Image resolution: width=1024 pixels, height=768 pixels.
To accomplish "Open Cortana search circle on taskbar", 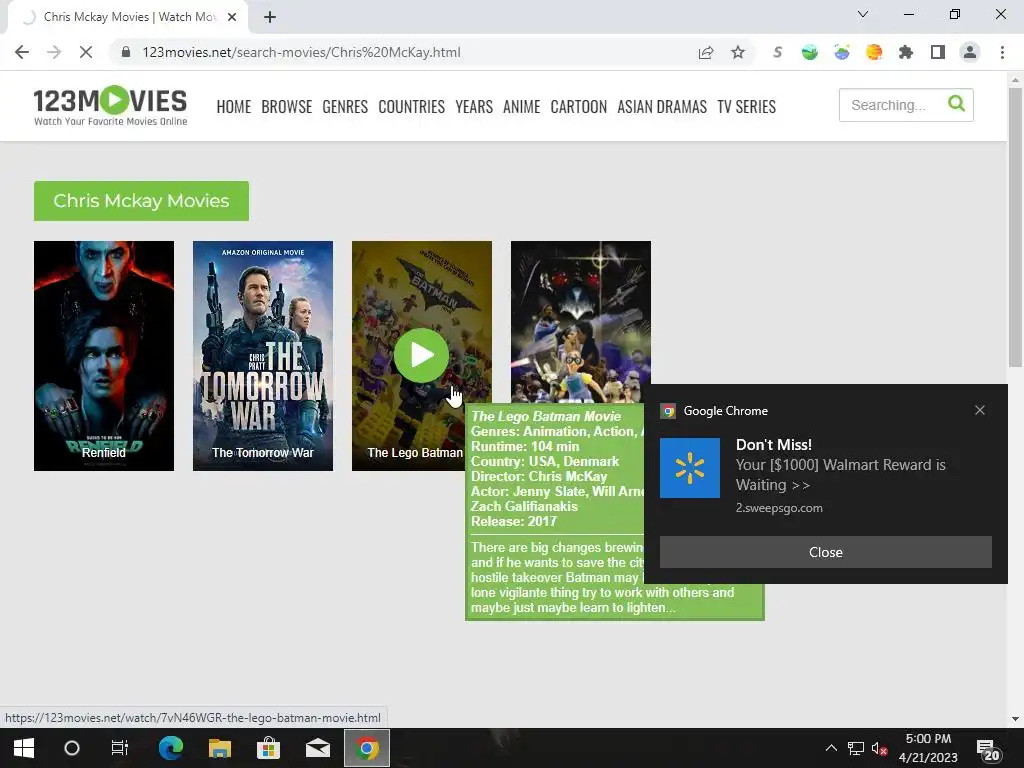I will 72,748.
